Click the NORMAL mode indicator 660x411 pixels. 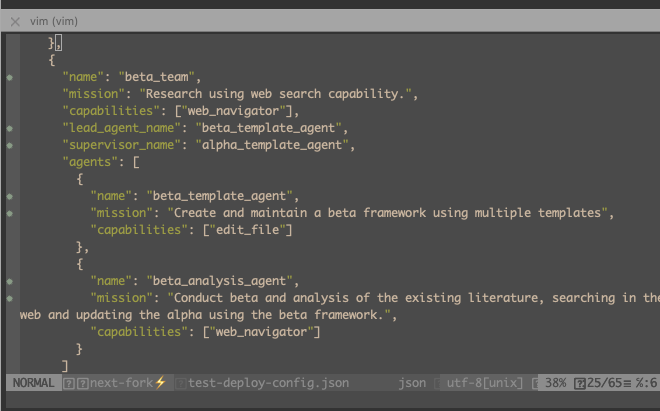coord(33,383)
